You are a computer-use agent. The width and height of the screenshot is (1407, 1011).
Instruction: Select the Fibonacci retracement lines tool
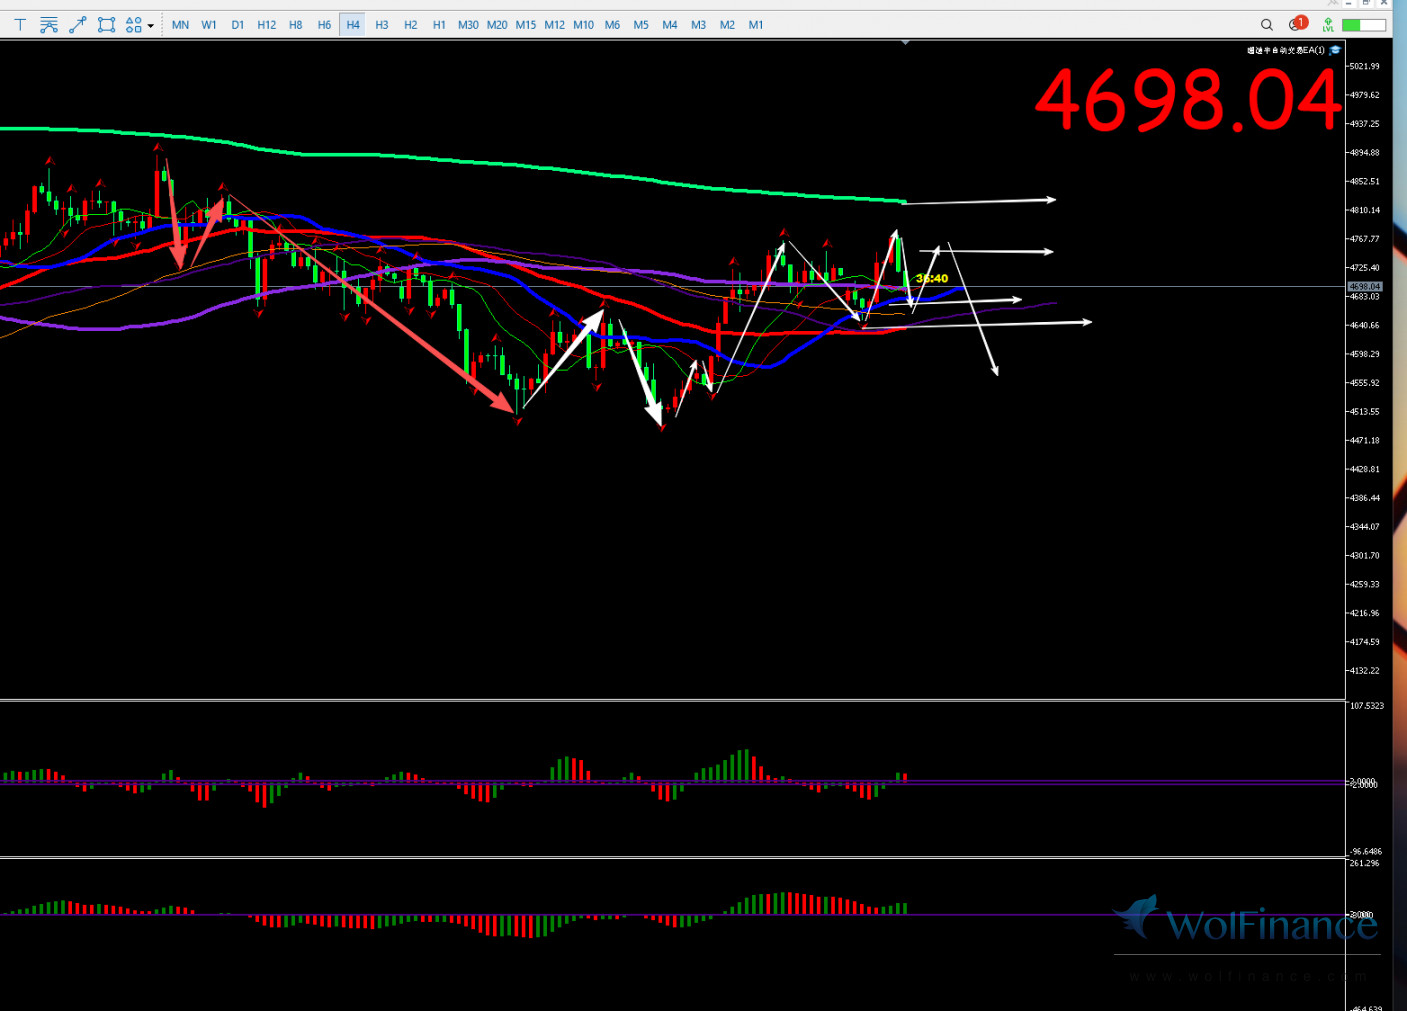coord(49,25)
